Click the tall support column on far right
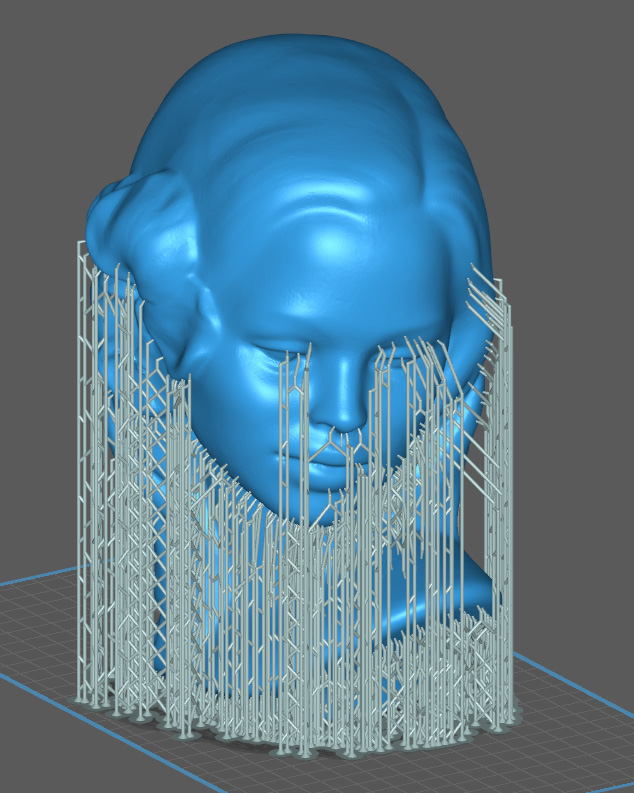This screenshot has height=793, width=634. tap(507, 500)
